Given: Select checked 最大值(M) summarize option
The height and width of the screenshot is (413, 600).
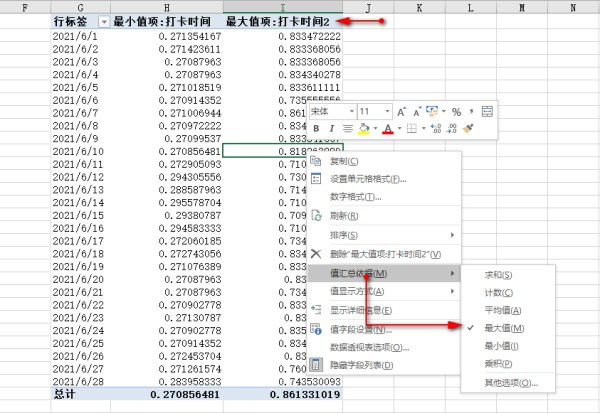Looking at the screenshot, I should [x=508, y=328].
